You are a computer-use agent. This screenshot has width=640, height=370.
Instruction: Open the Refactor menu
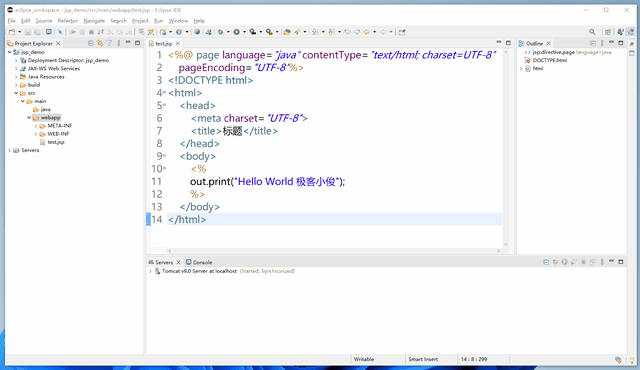click(67, 21)
